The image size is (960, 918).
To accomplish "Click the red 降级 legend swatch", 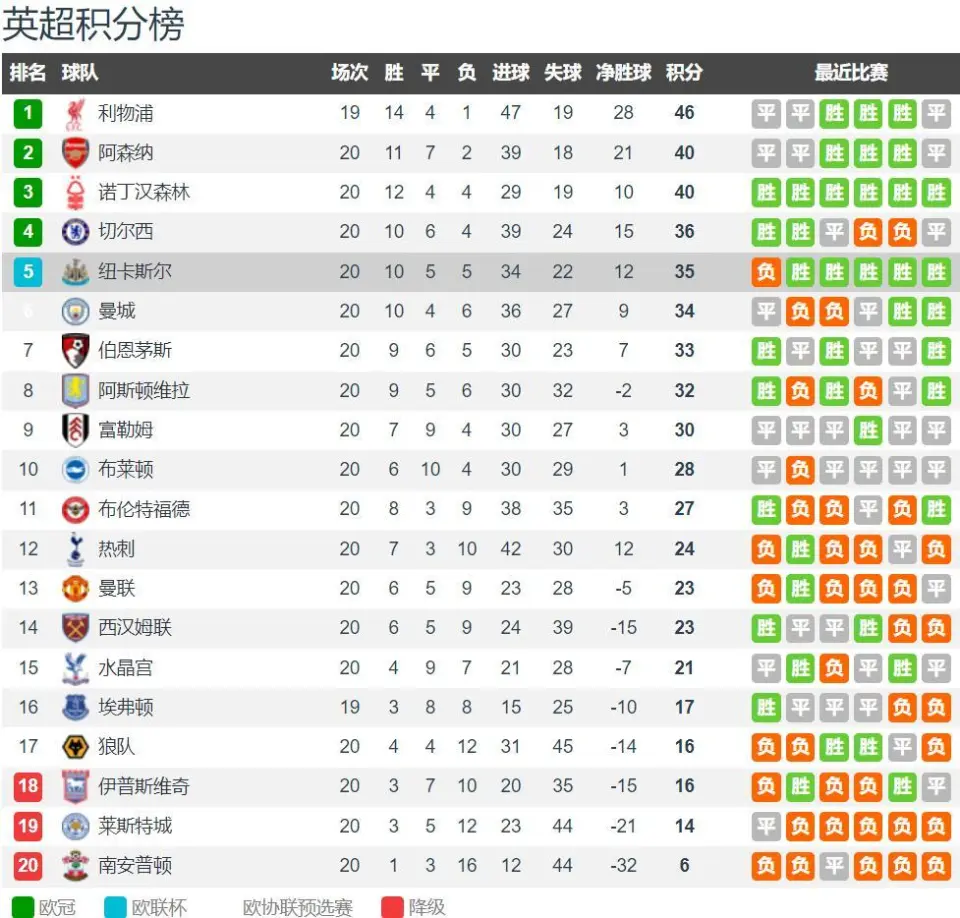I will click(x=392, y=907).
